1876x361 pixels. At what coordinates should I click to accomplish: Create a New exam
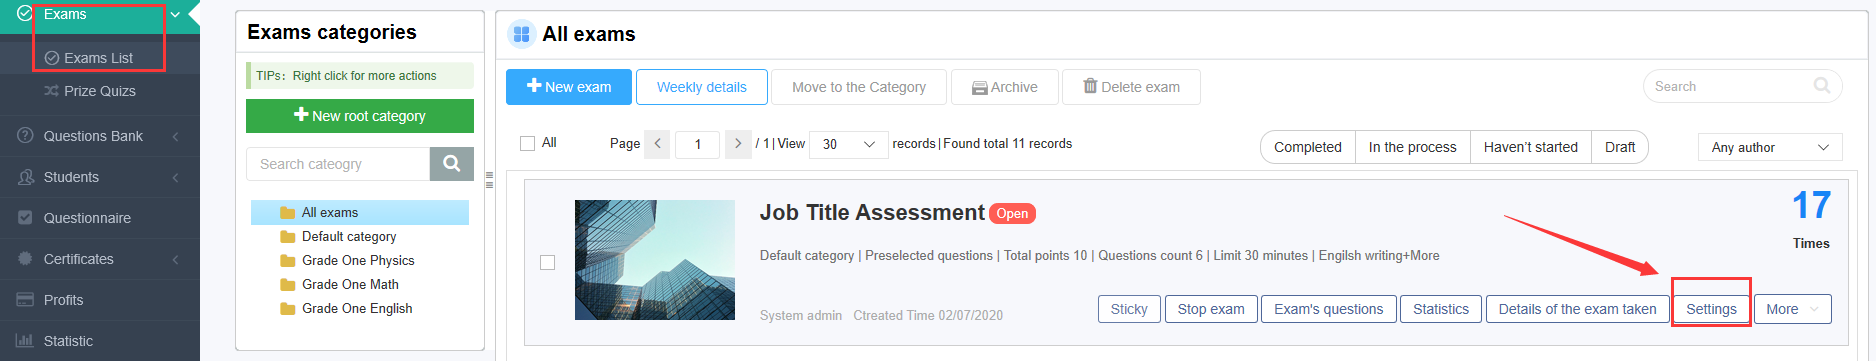[x=568, y=87]
